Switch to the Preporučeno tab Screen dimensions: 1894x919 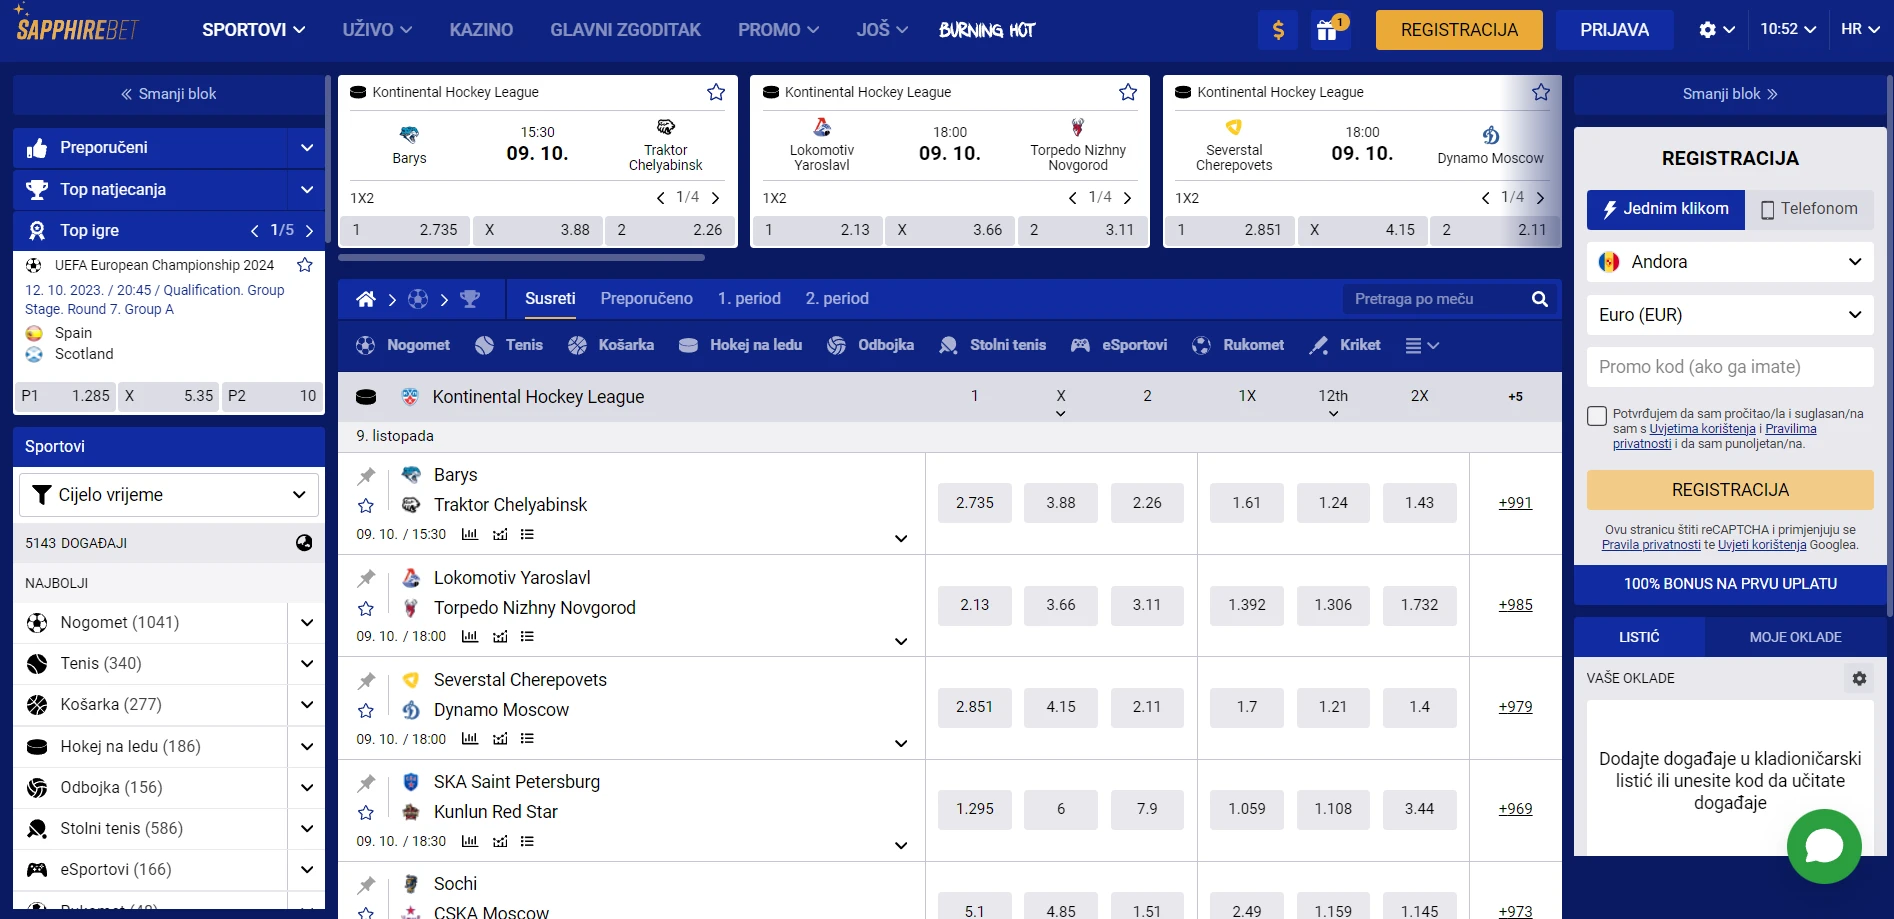tap(646, 299)
